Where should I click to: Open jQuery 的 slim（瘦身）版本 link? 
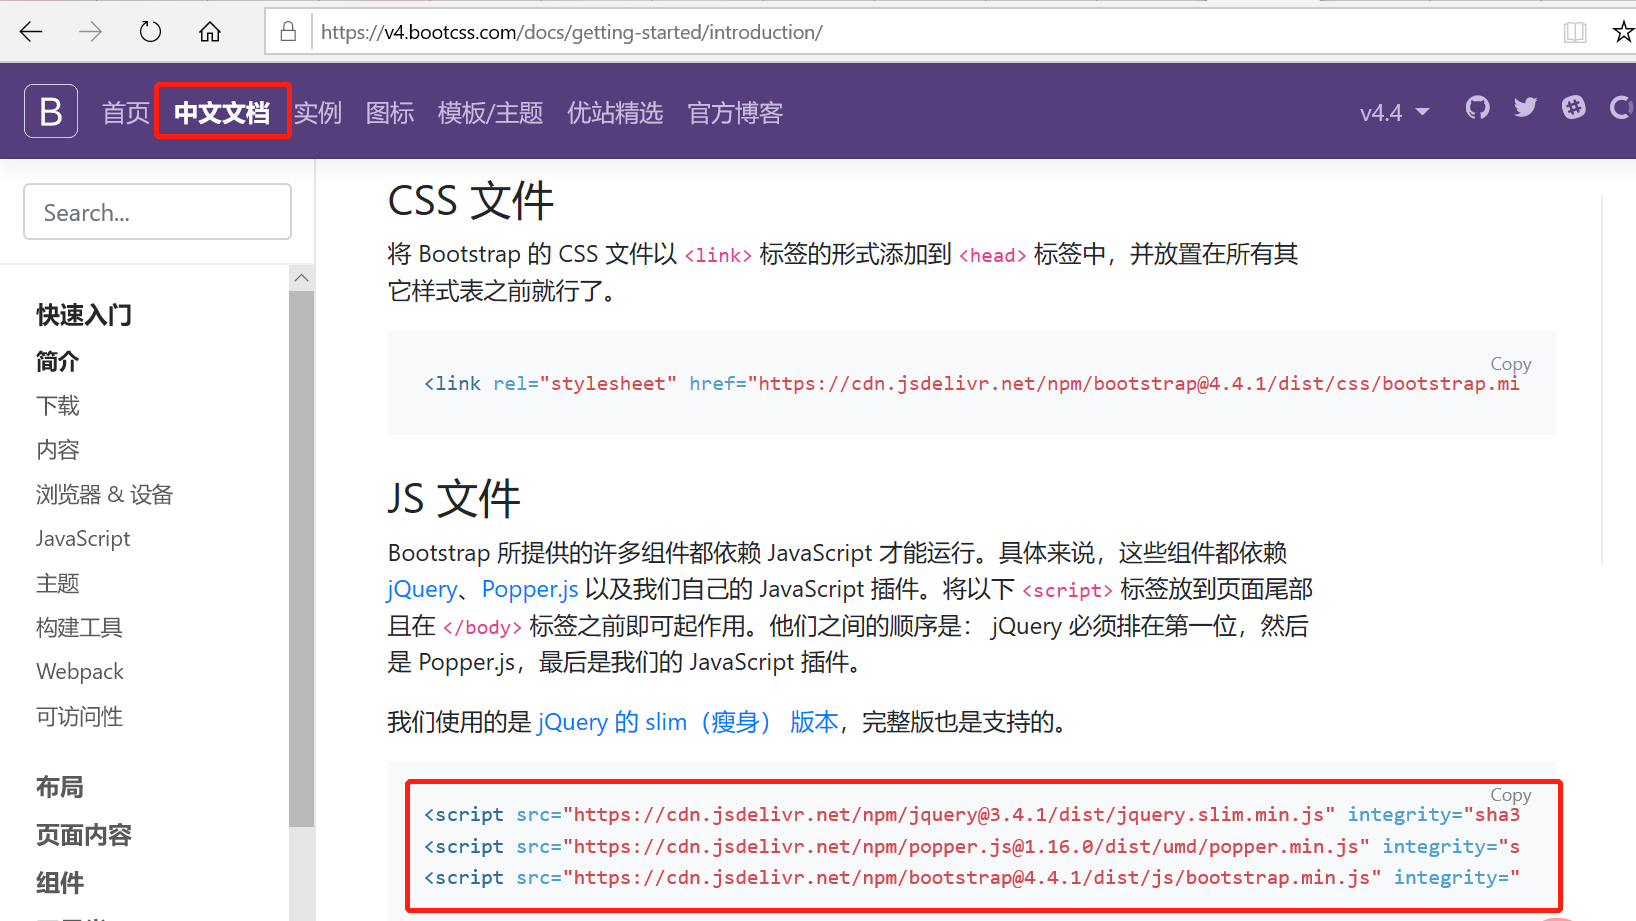[688, 722]
